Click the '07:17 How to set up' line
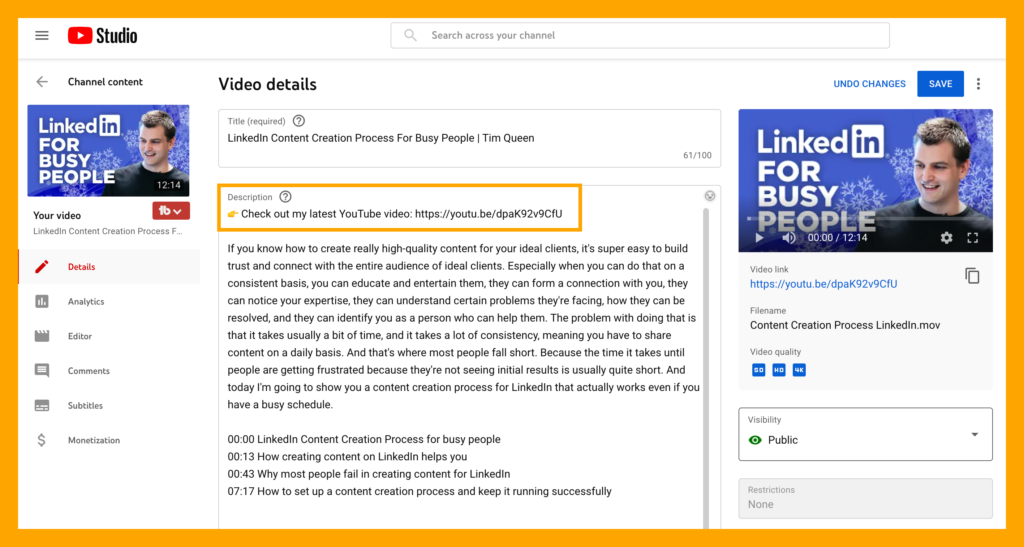Screen dimensions: 1024x547 419,491
